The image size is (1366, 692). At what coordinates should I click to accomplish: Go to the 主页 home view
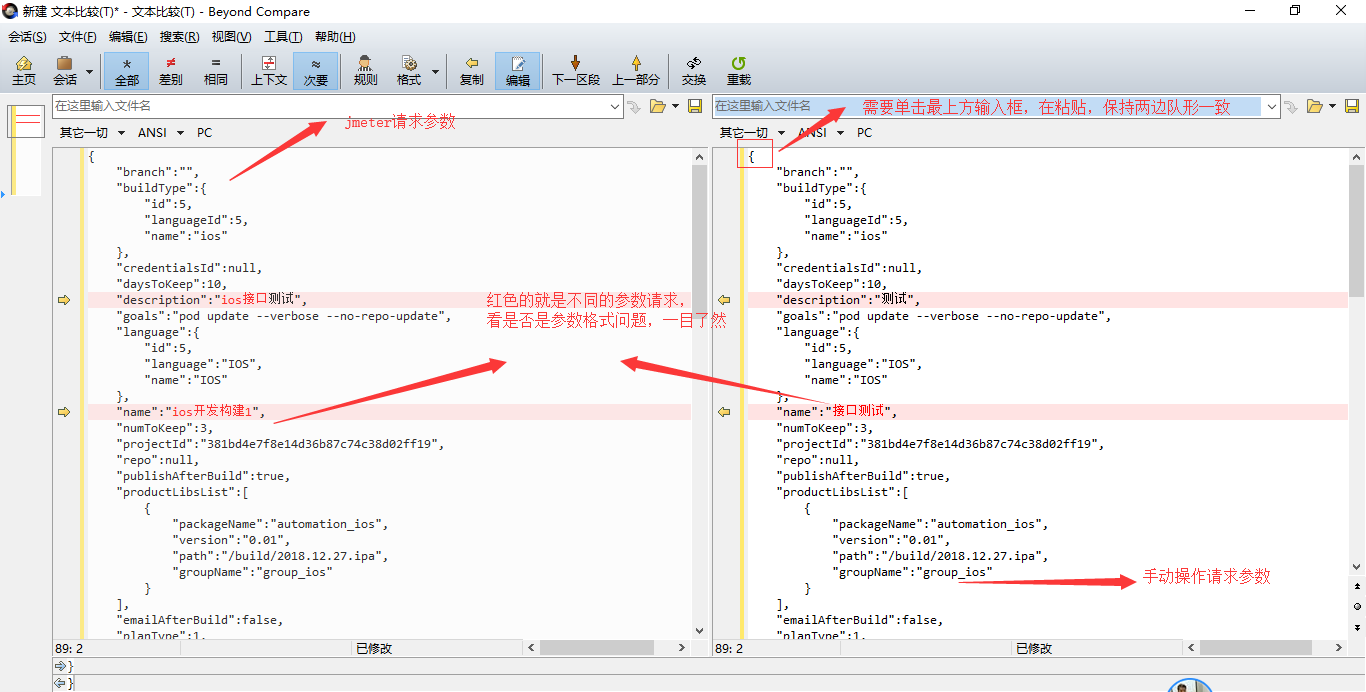[24, 71]
